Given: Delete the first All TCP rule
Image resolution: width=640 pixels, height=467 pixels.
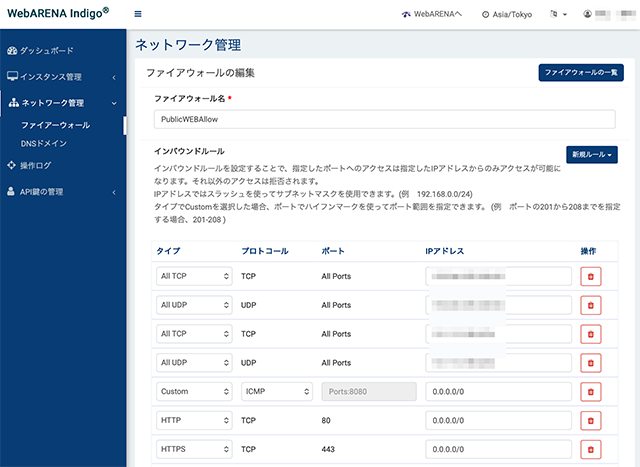Looking at the screenshot, I should (x=590, y=276).
